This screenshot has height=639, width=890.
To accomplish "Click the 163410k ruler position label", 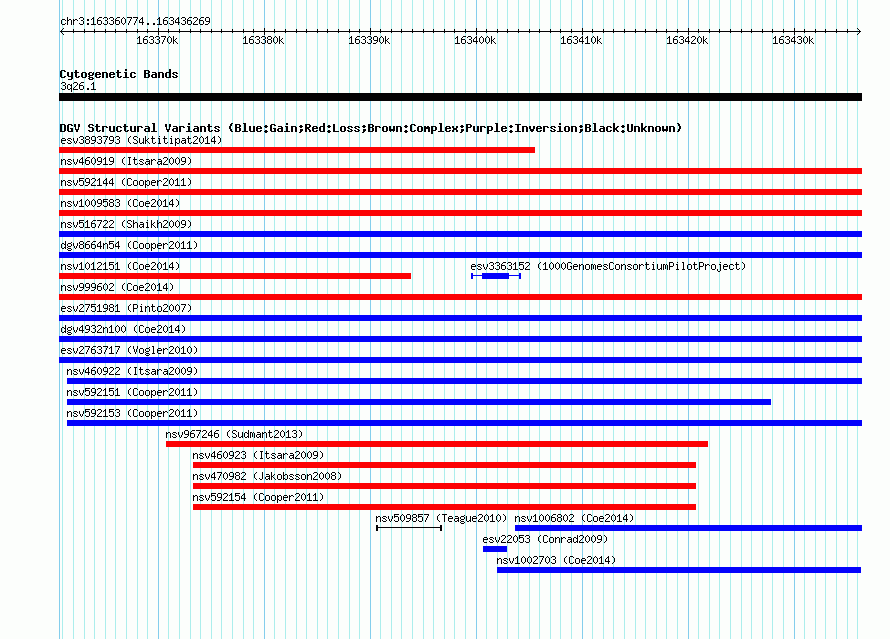I will pyautogui.click(x=581, y=40).
